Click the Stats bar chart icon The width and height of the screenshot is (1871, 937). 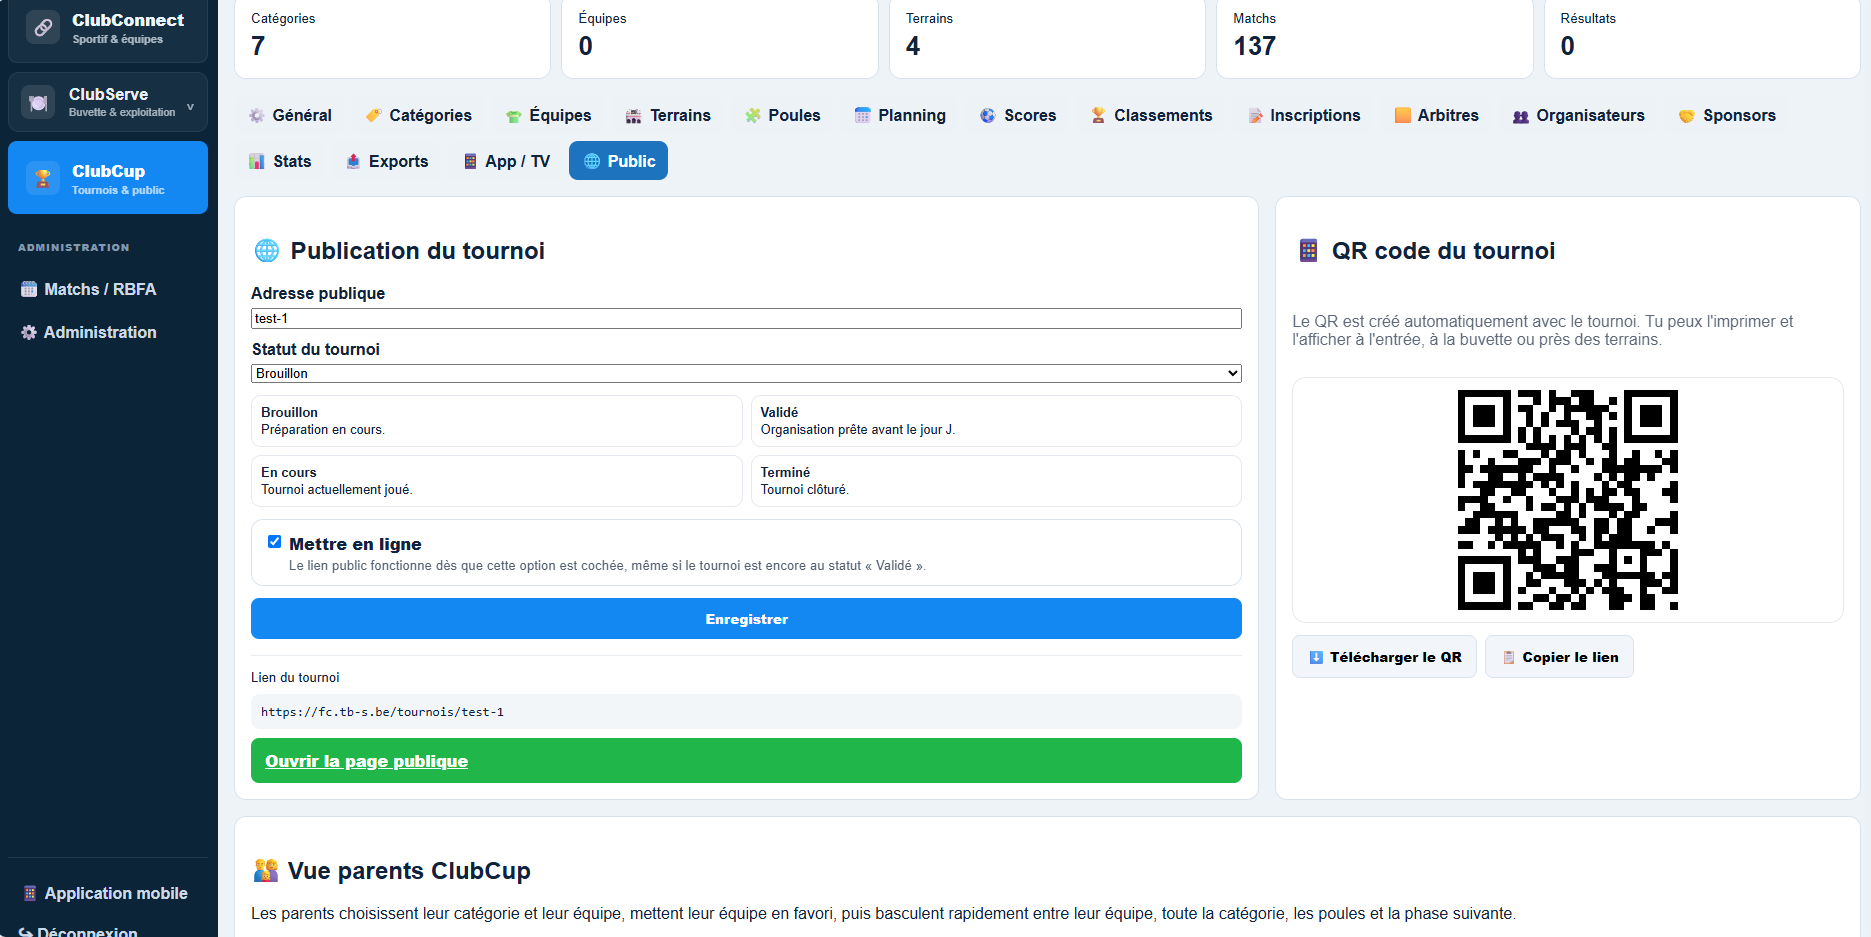(x=257, y=161)
